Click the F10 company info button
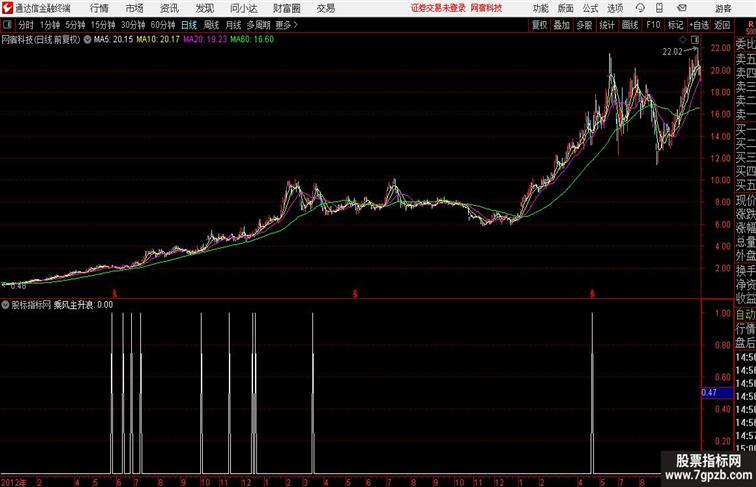This screenshot has width=756, height=487. click(653, 25)
